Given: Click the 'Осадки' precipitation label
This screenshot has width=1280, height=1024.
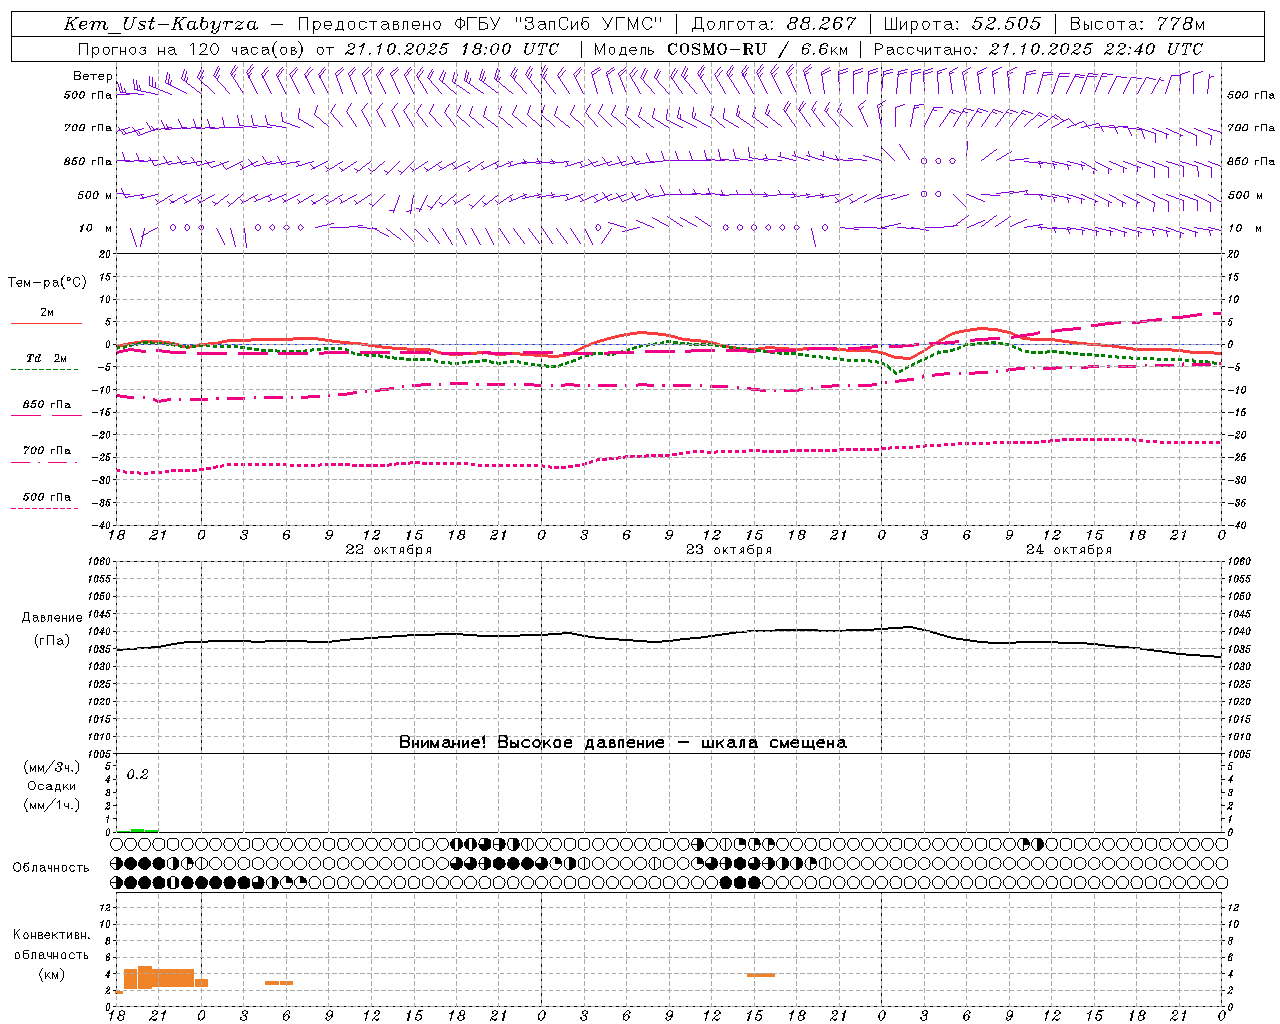Looking at the screenshot, I should [x=52, y=786].
